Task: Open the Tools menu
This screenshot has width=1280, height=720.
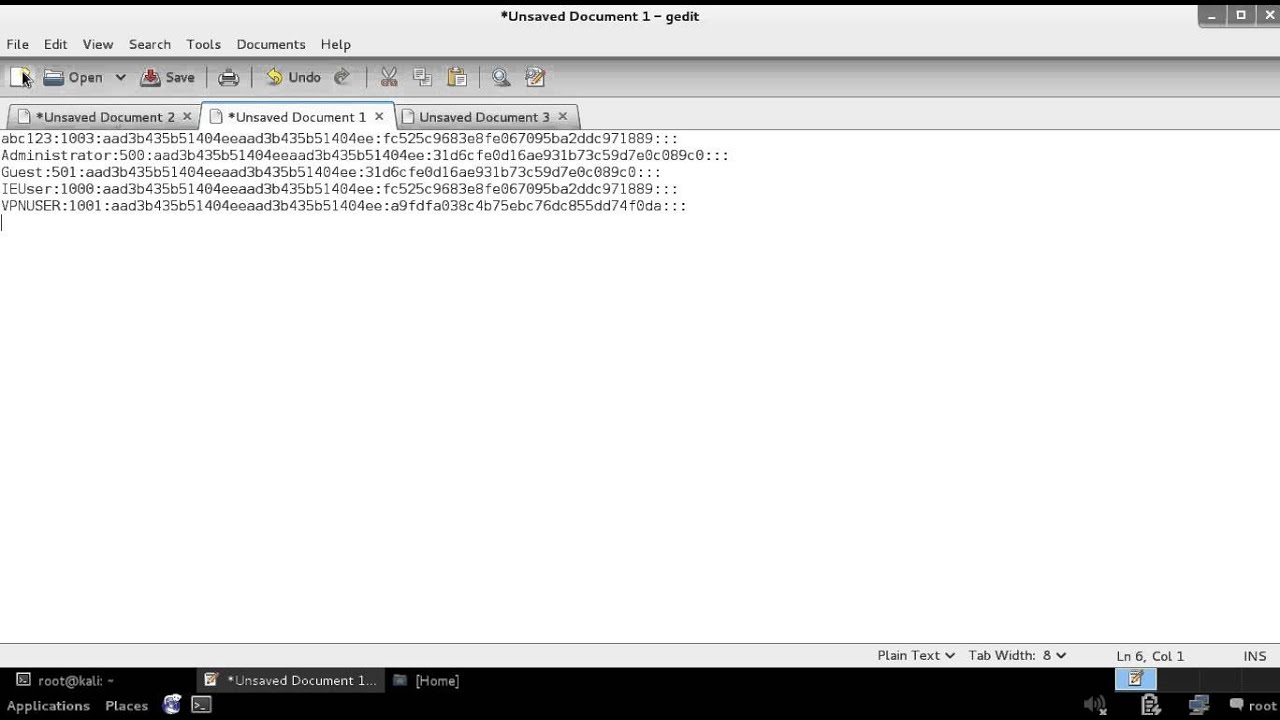Action: (203, 44)
